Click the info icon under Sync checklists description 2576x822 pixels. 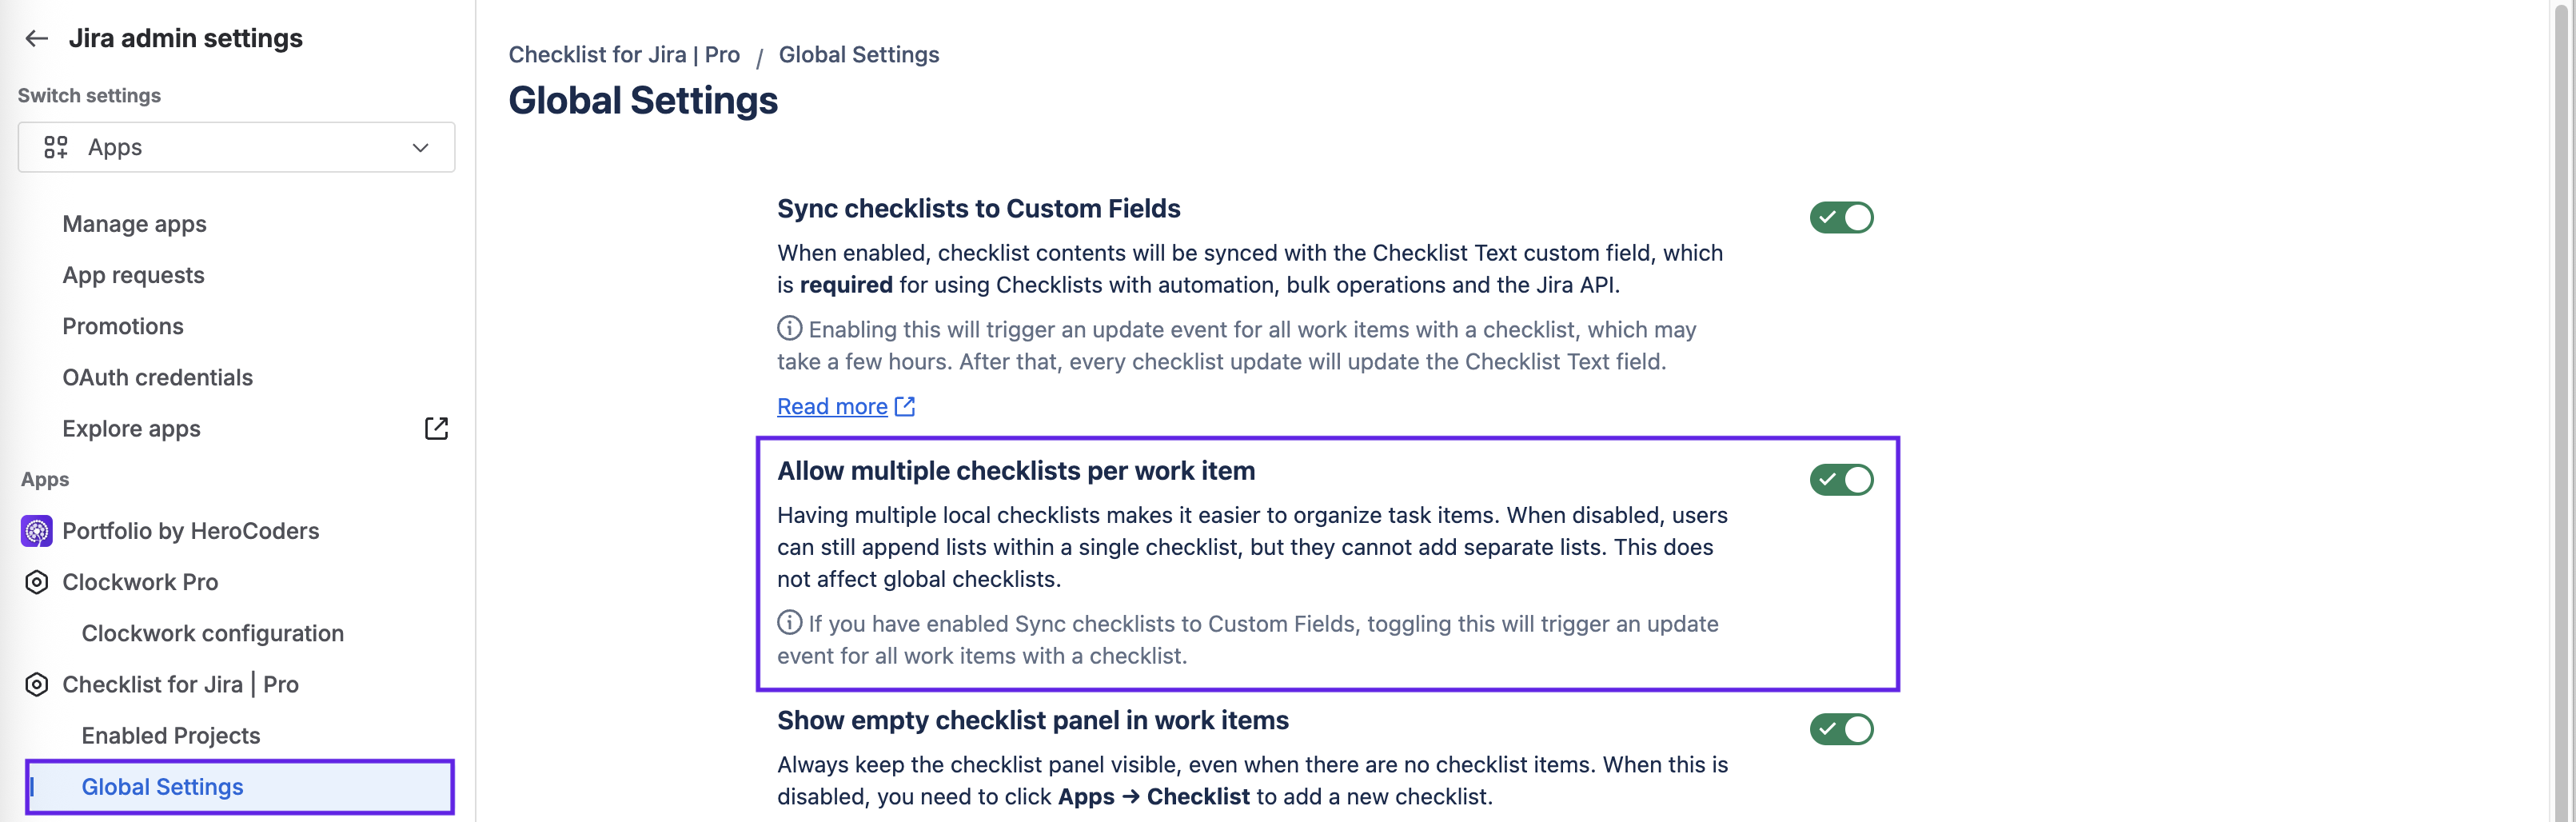tap(789, 328)
